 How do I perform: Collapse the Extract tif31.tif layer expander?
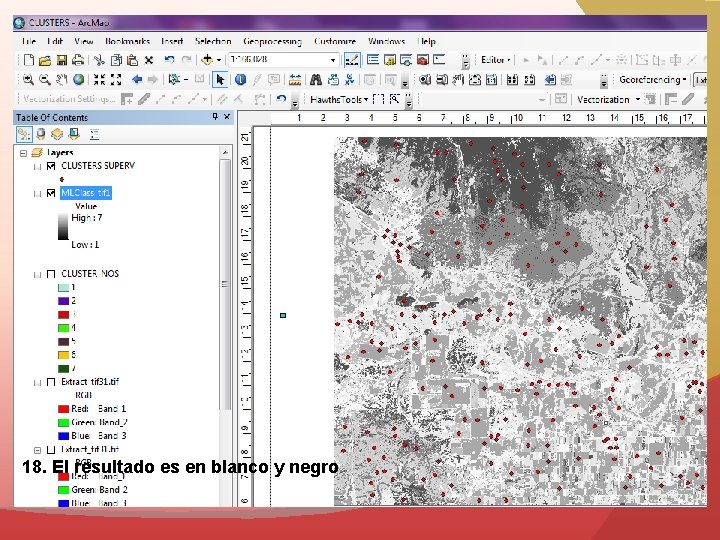pos(37,382)
